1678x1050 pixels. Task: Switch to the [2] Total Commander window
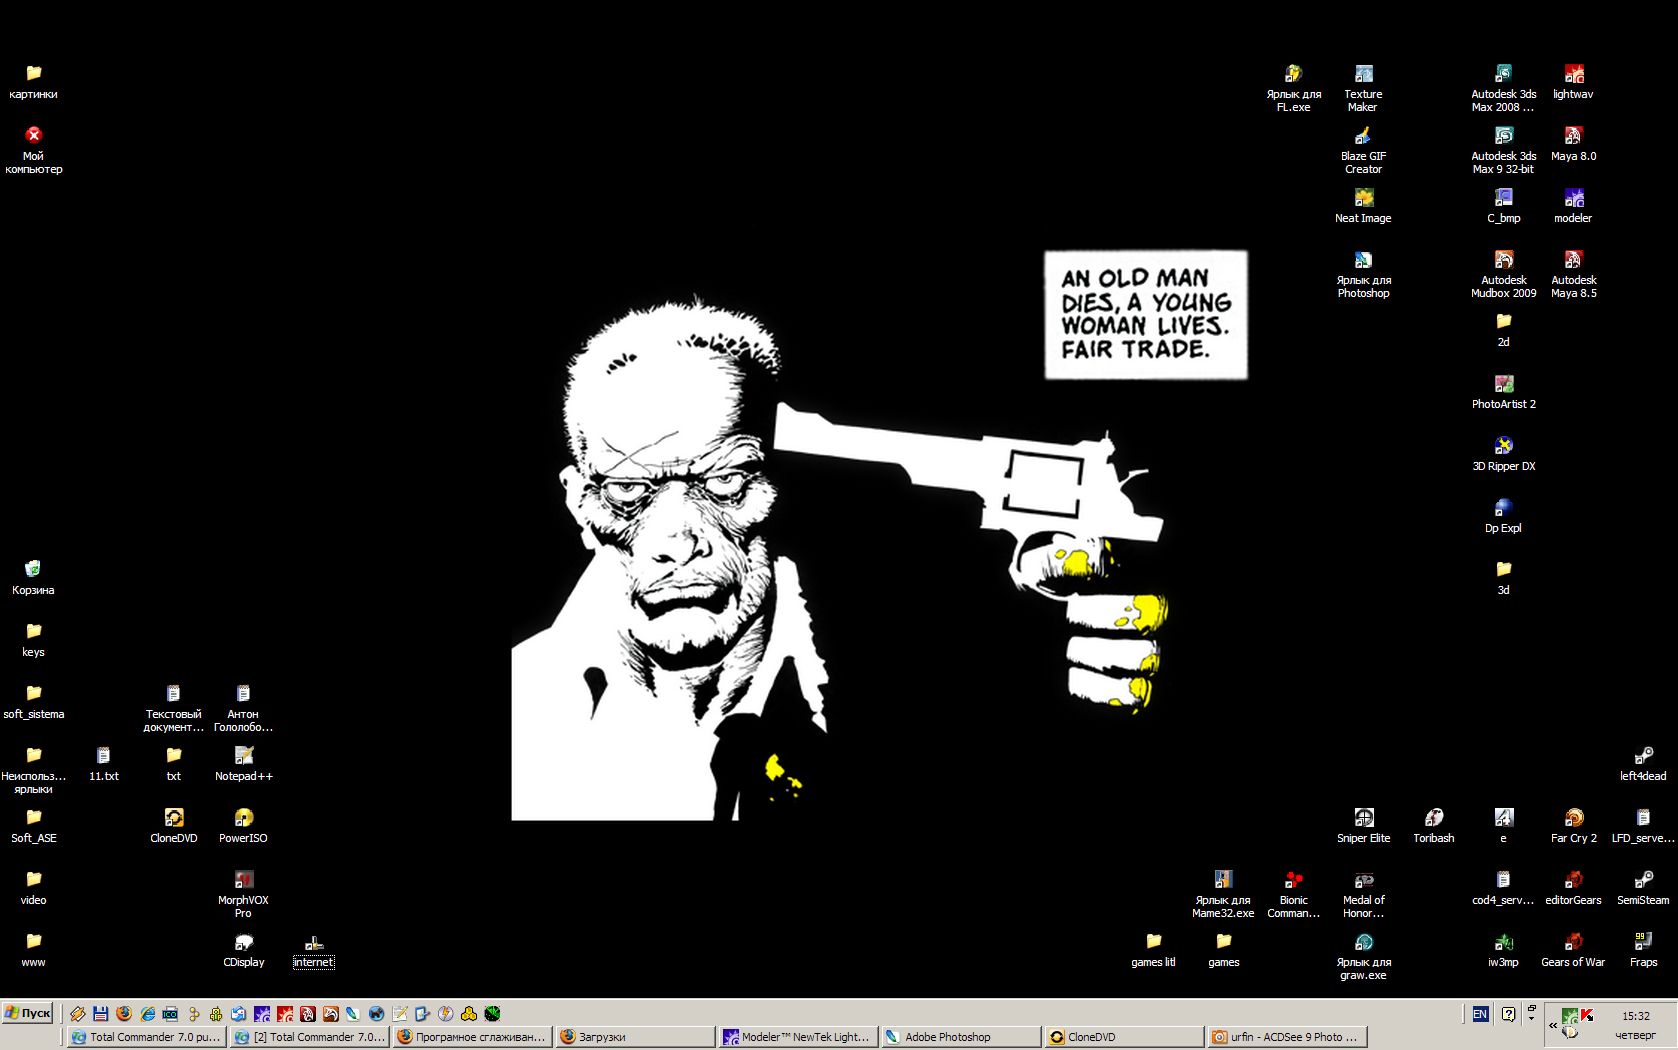(x=309, y=1037)
